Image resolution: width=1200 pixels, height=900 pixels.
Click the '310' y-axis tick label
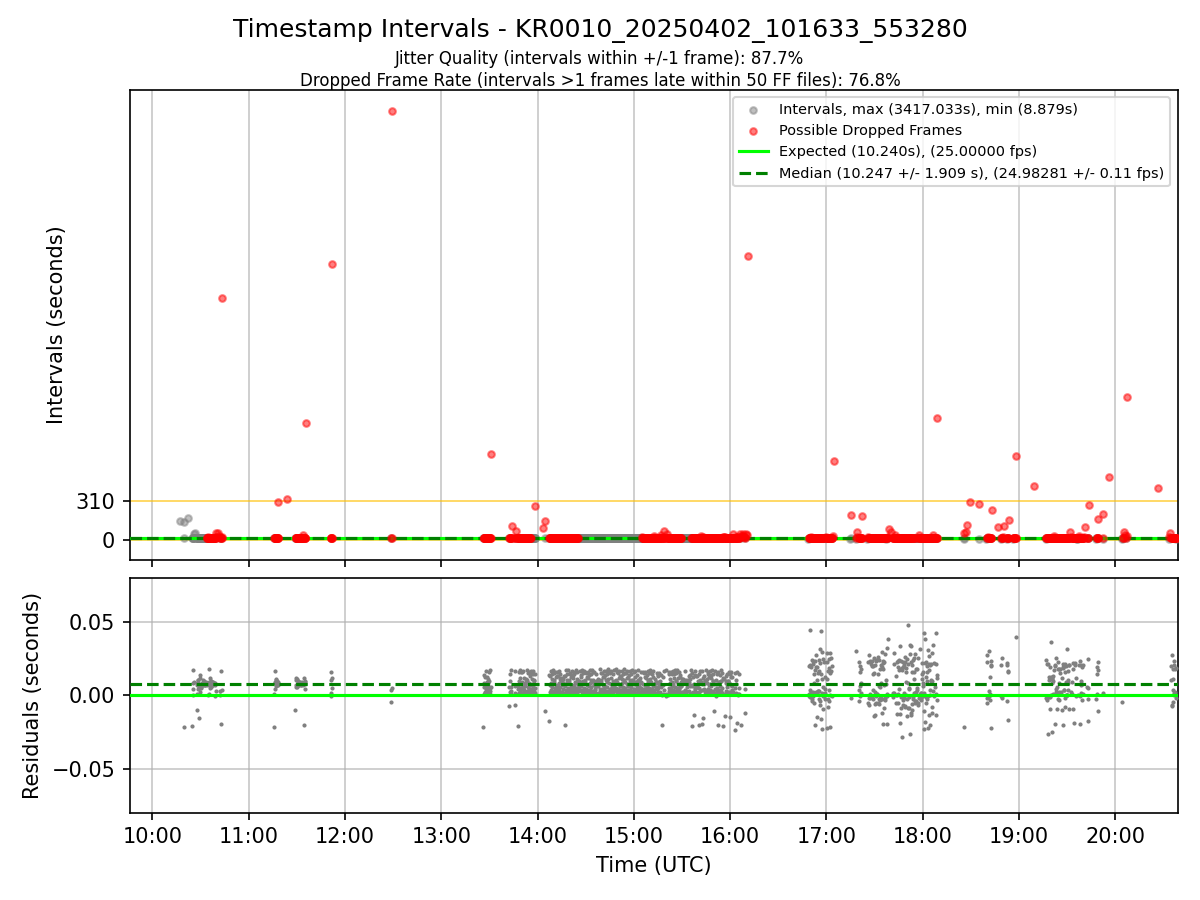(96, 502)
